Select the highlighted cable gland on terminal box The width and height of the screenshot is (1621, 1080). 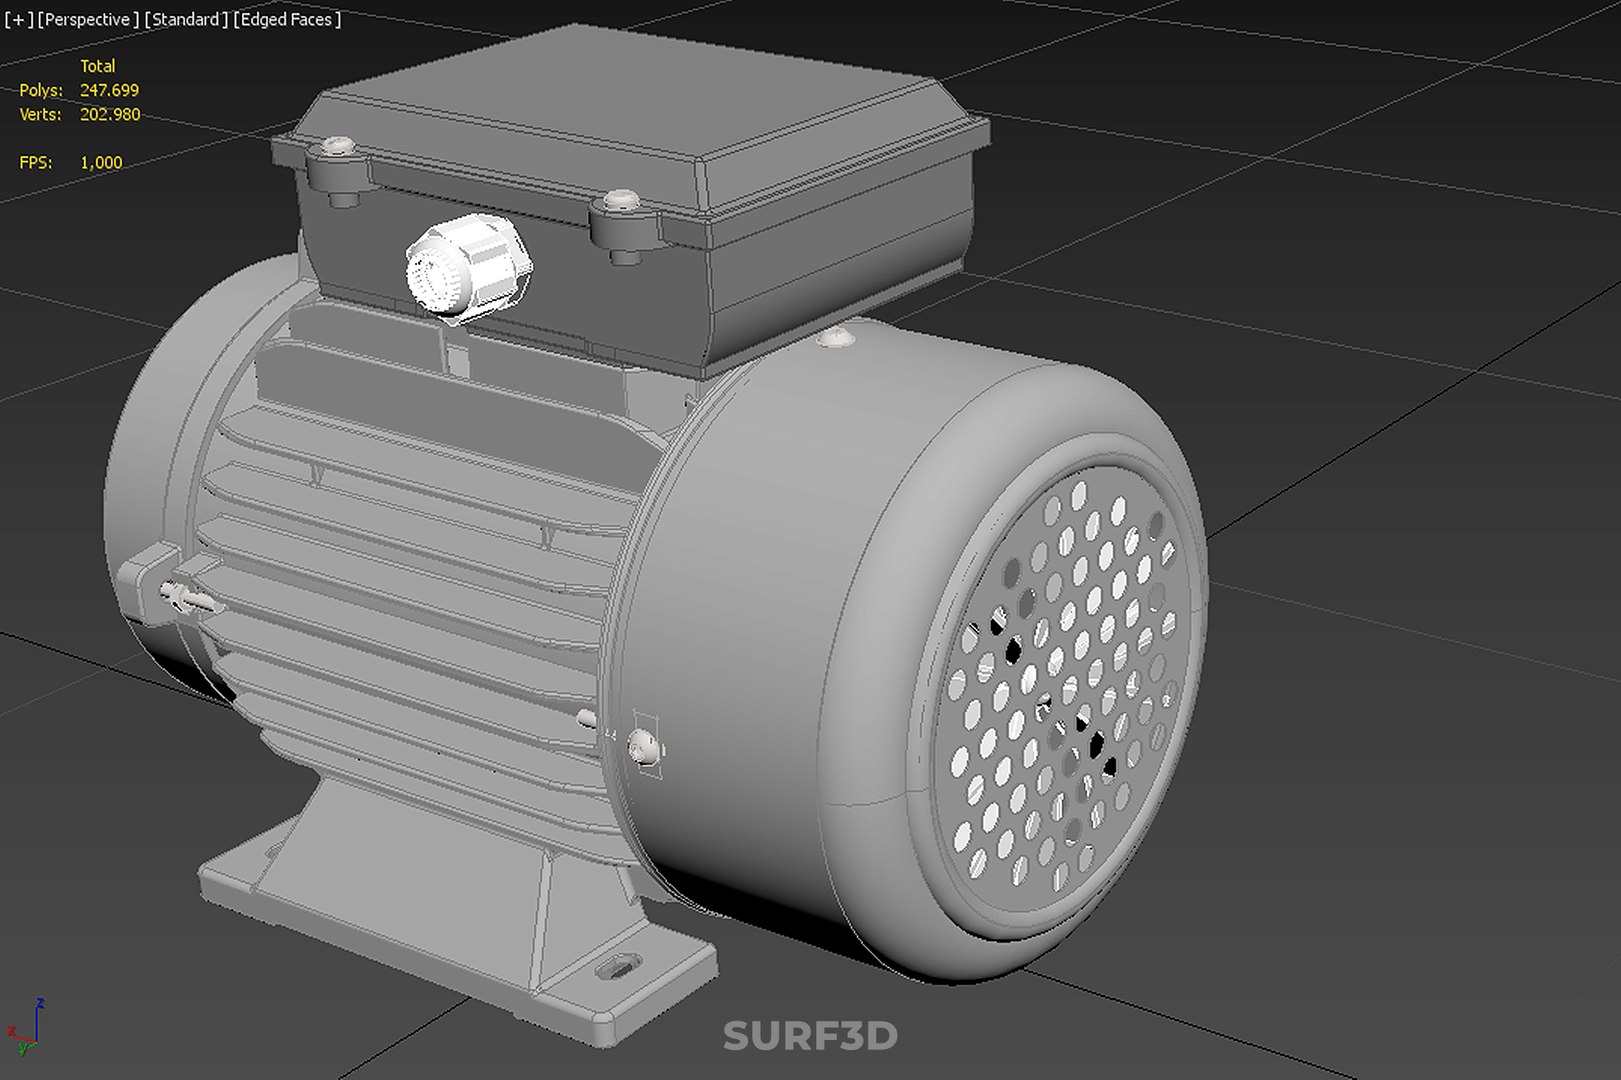click(468, 270)
